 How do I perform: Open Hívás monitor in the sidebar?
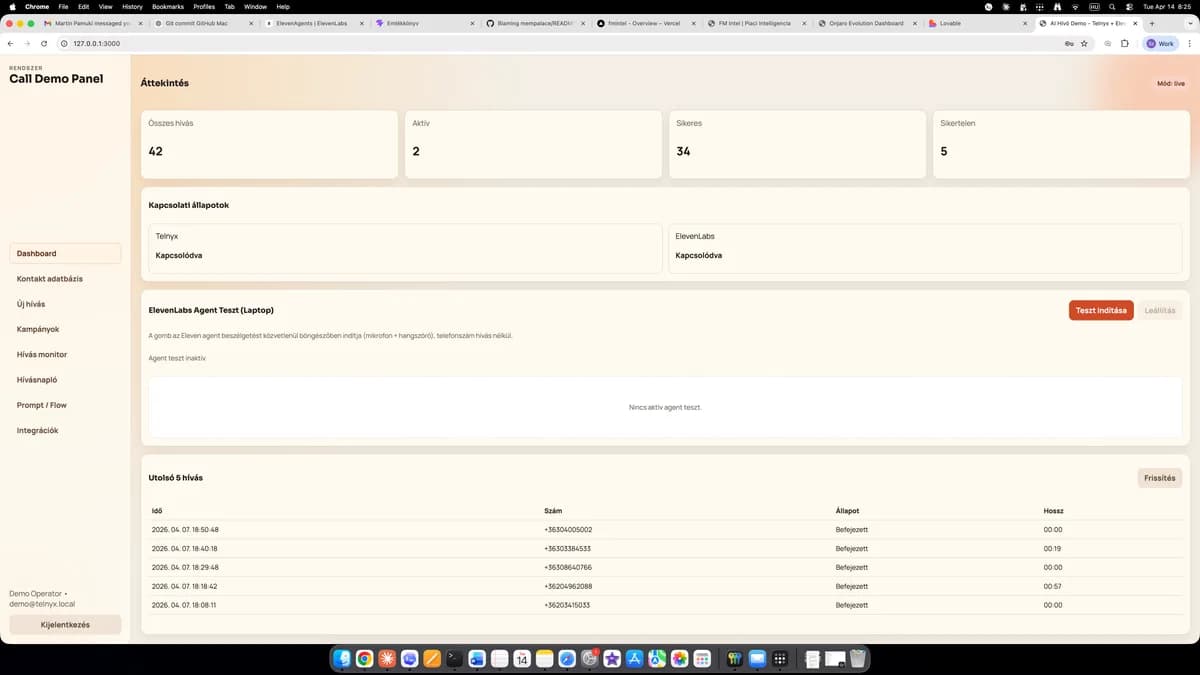(65, 354)
